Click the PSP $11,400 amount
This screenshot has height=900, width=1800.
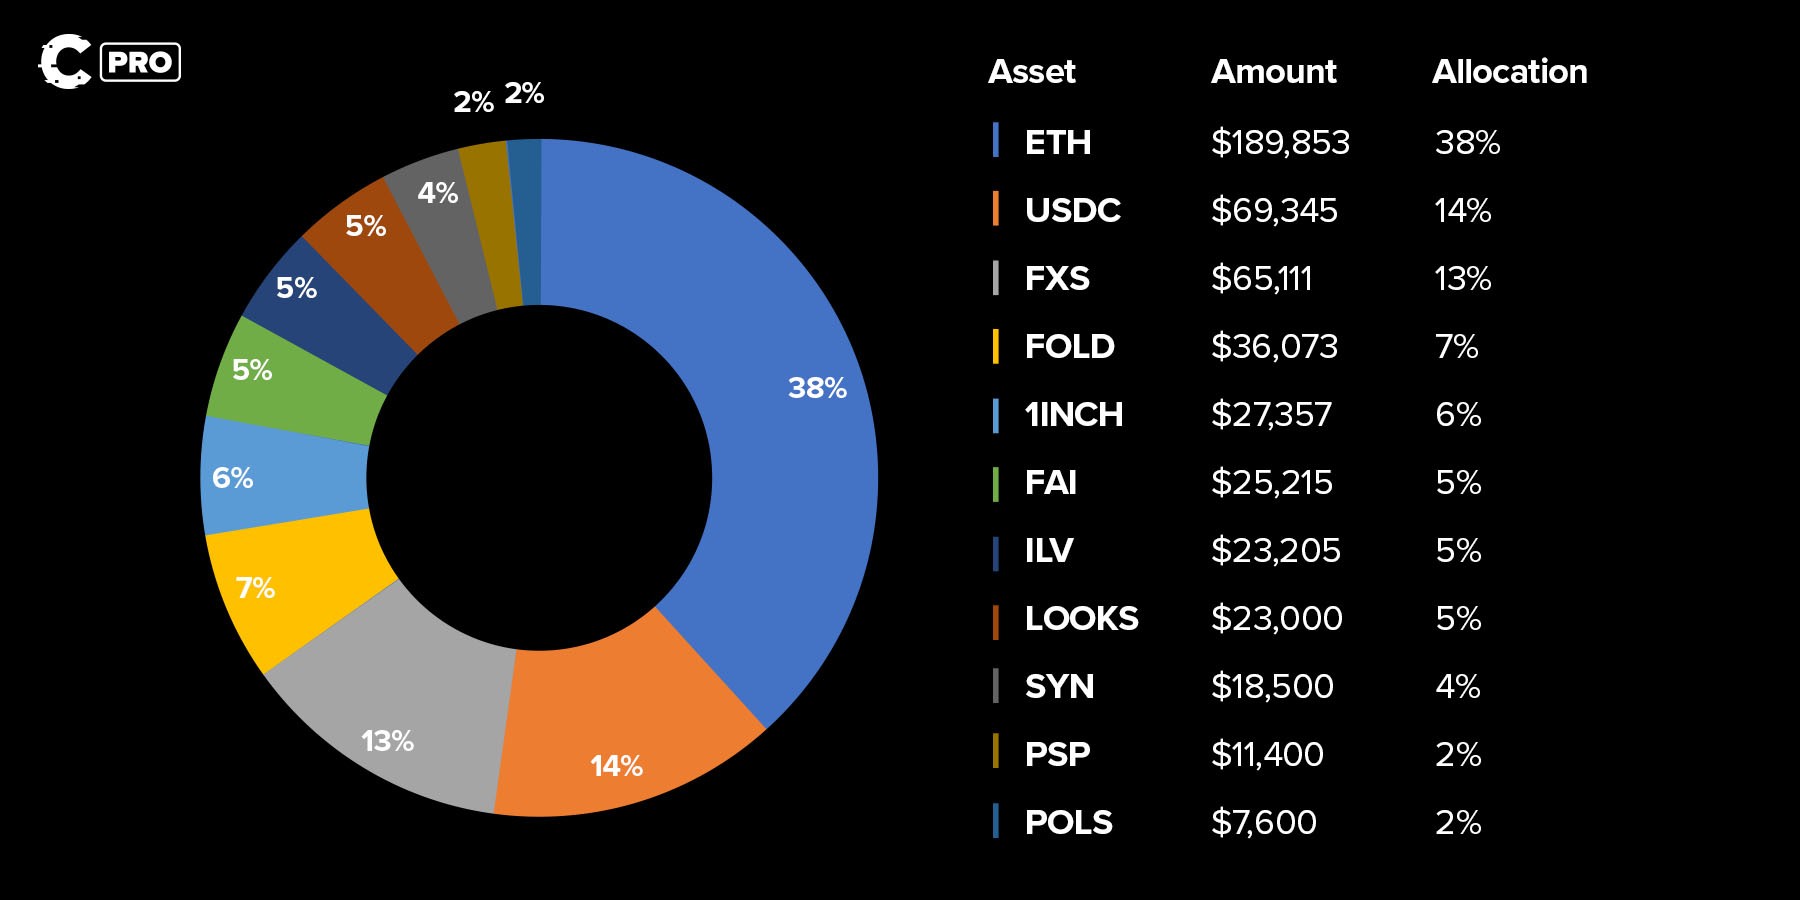pos(1267,755)
